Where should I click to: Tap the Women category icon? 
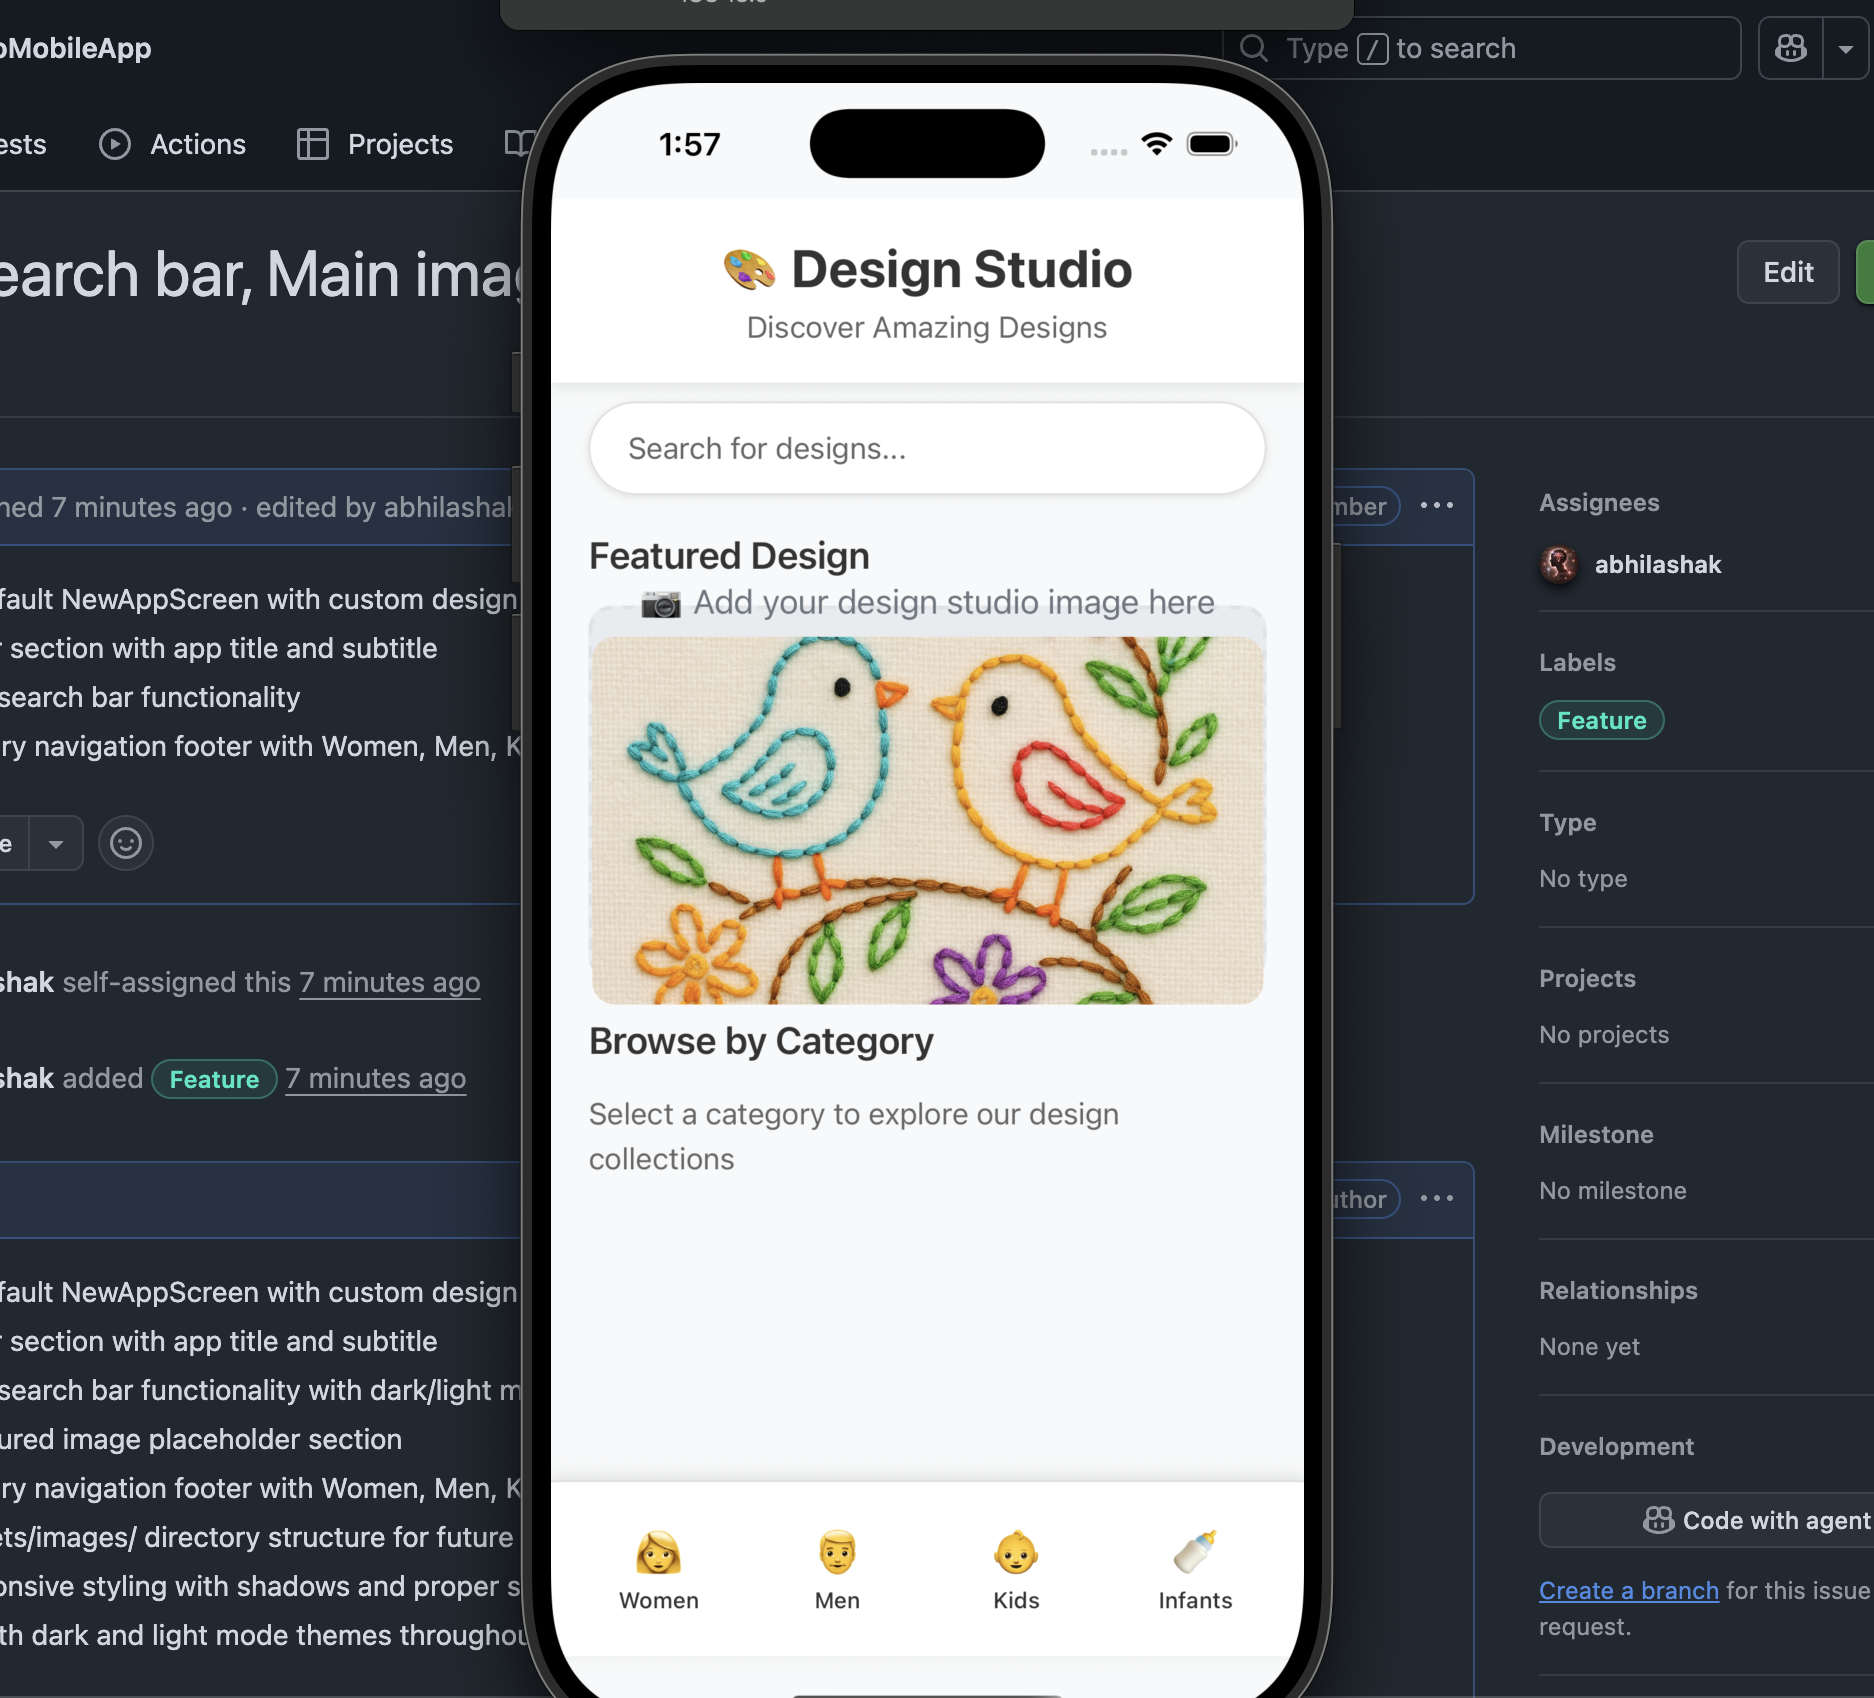coord(658,1553)
